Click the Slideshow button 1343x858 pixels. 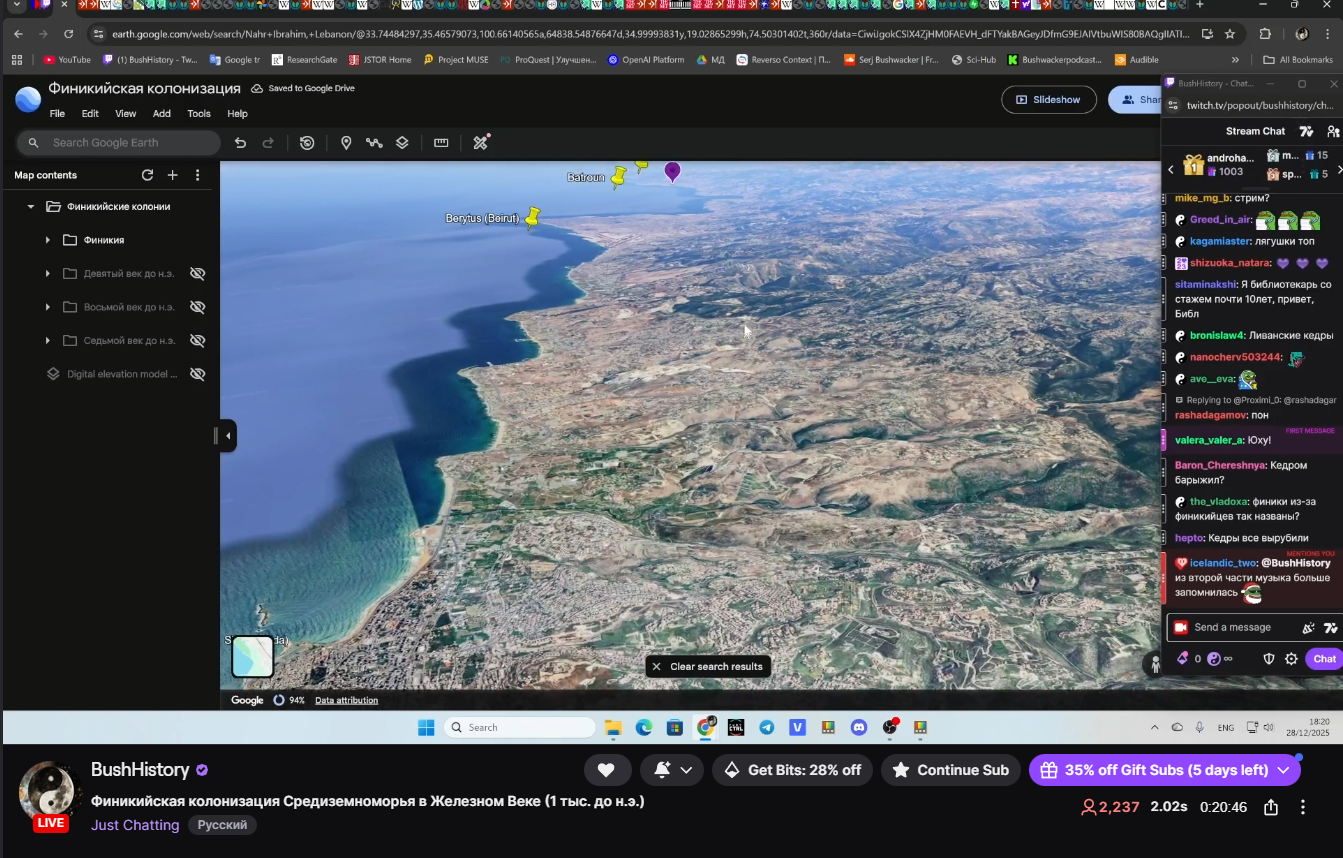(x=1048, y=100)
